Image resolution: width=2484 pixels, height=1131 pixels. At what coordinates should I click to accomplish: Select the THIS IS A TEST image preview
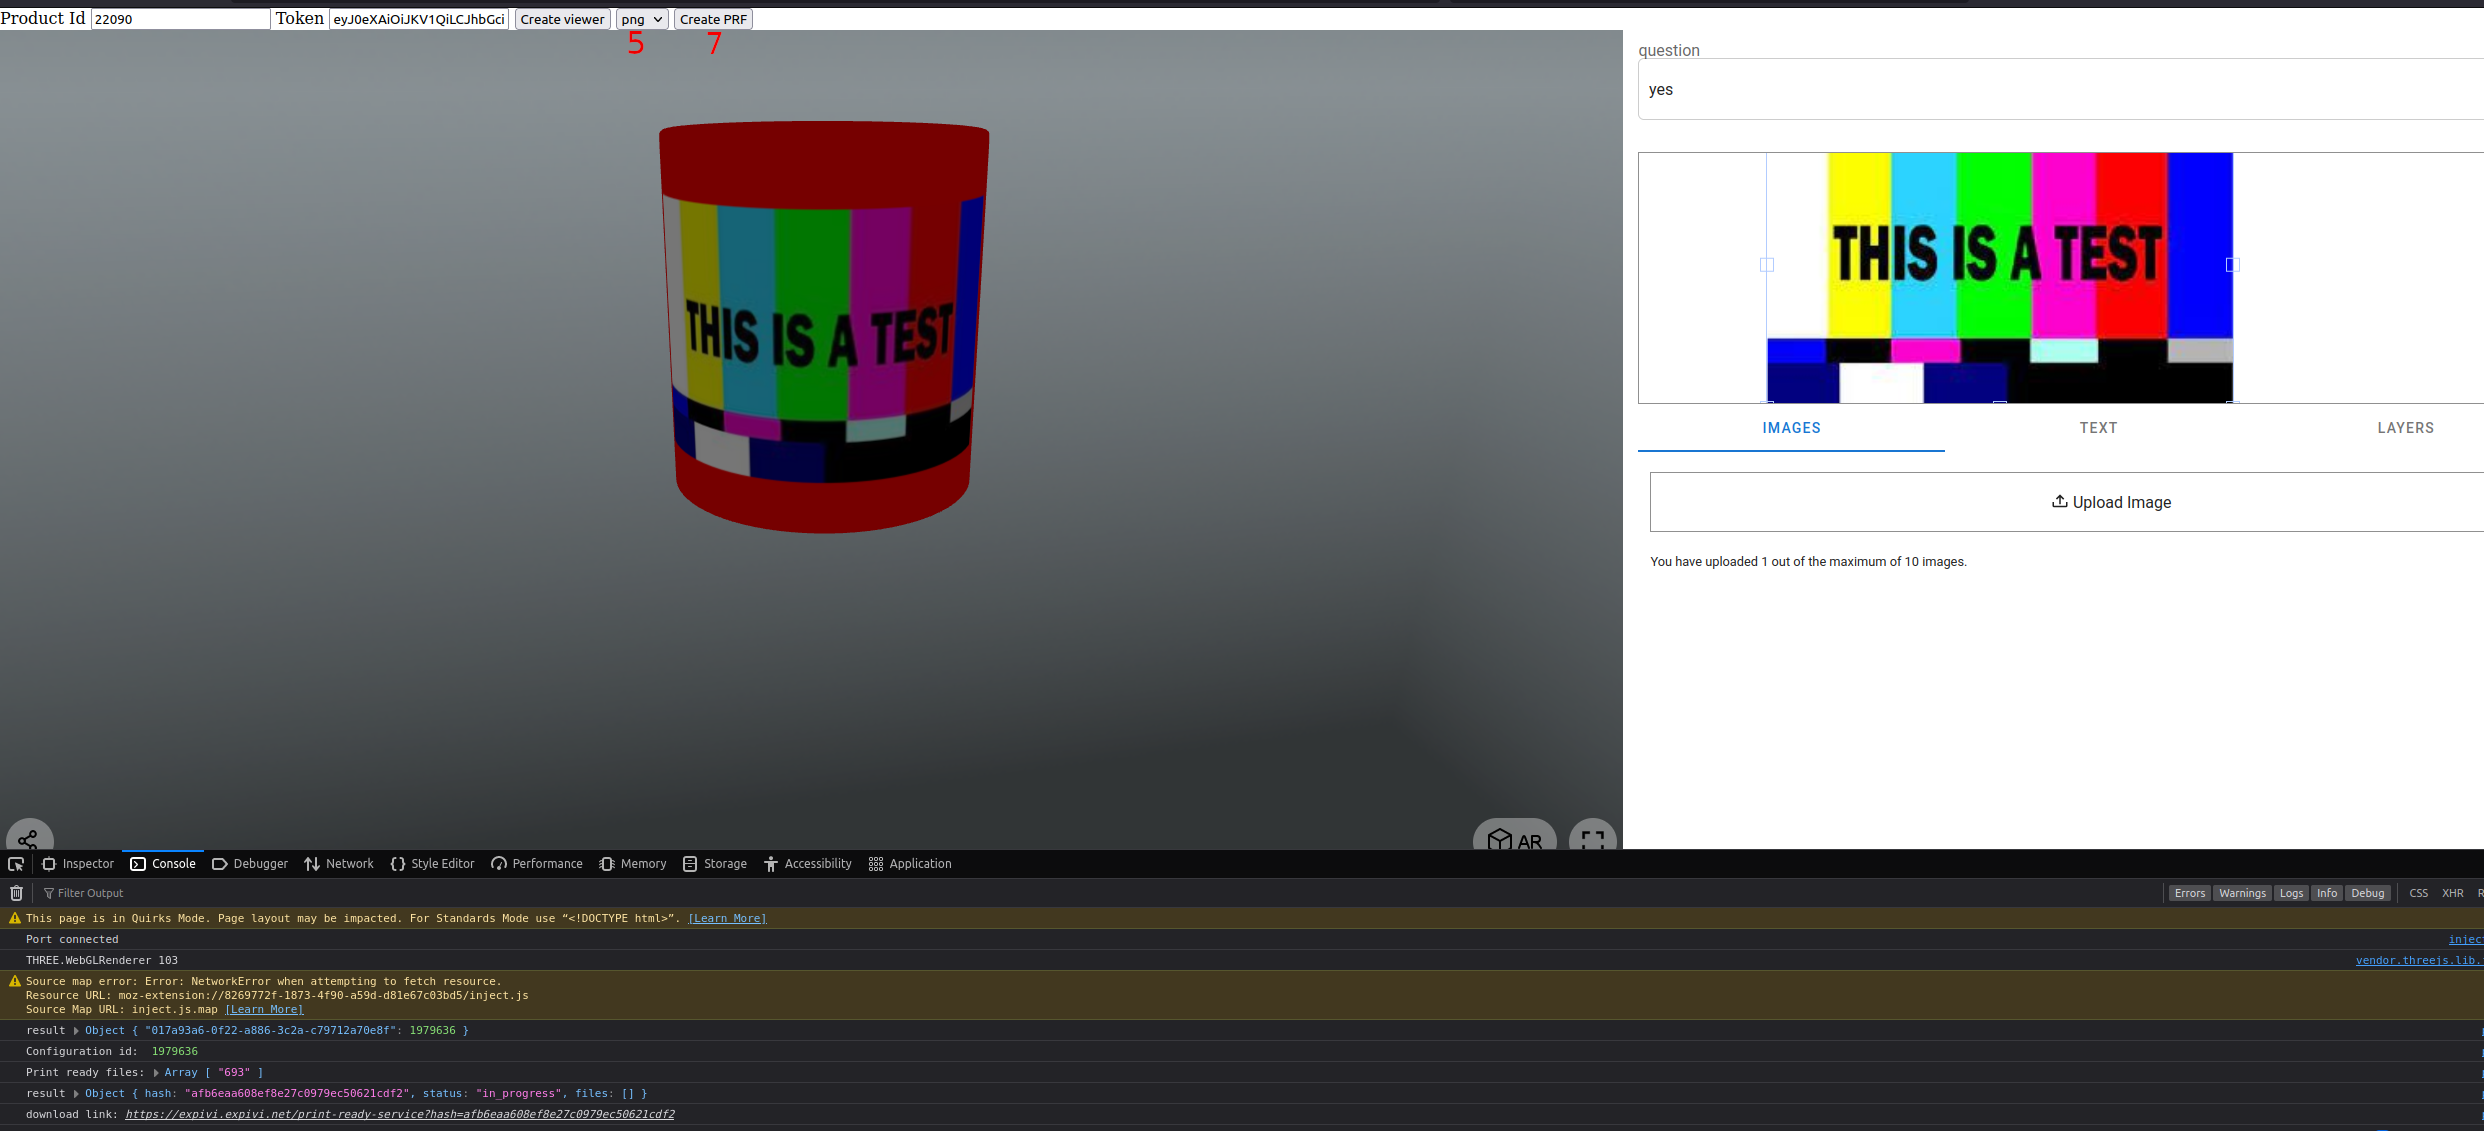coord(1999,278)
